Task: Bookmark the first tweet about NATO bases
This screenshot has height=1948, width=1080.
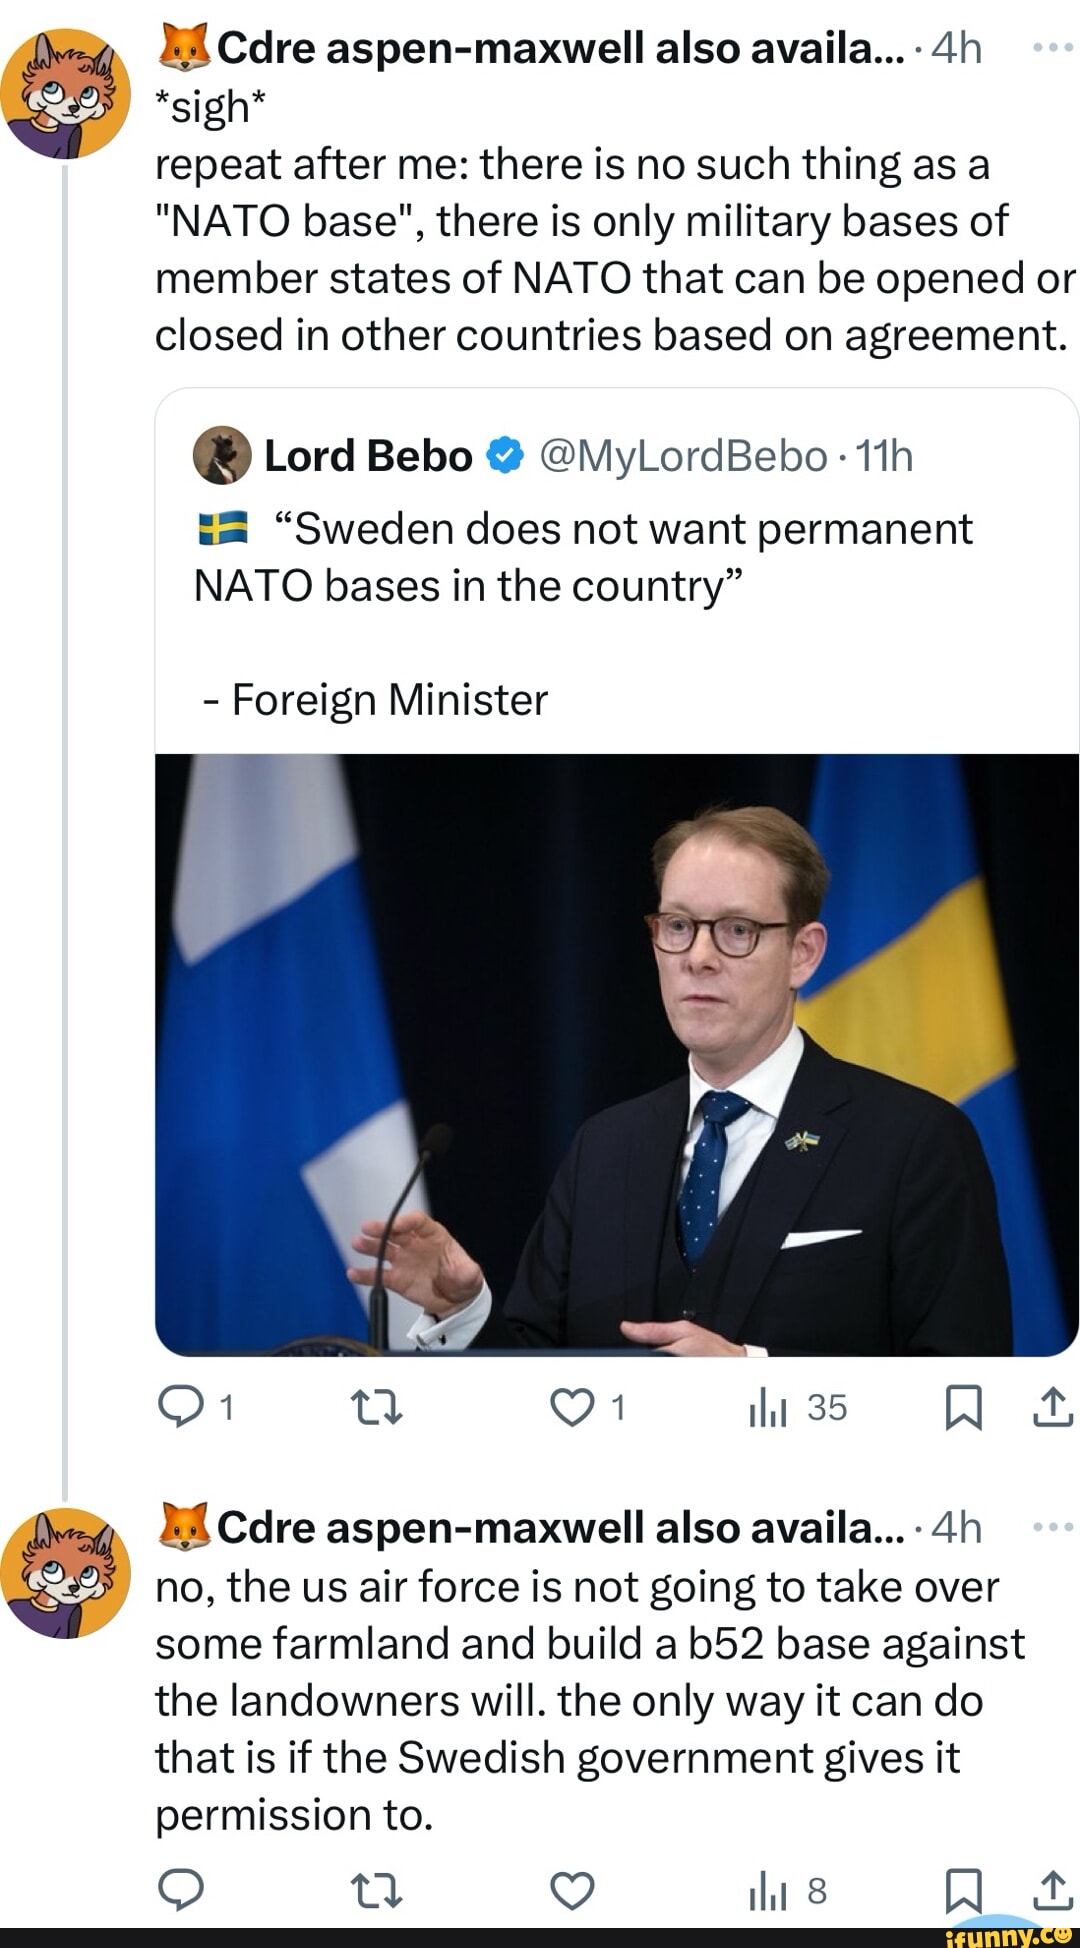Action: click(964, 1408)
